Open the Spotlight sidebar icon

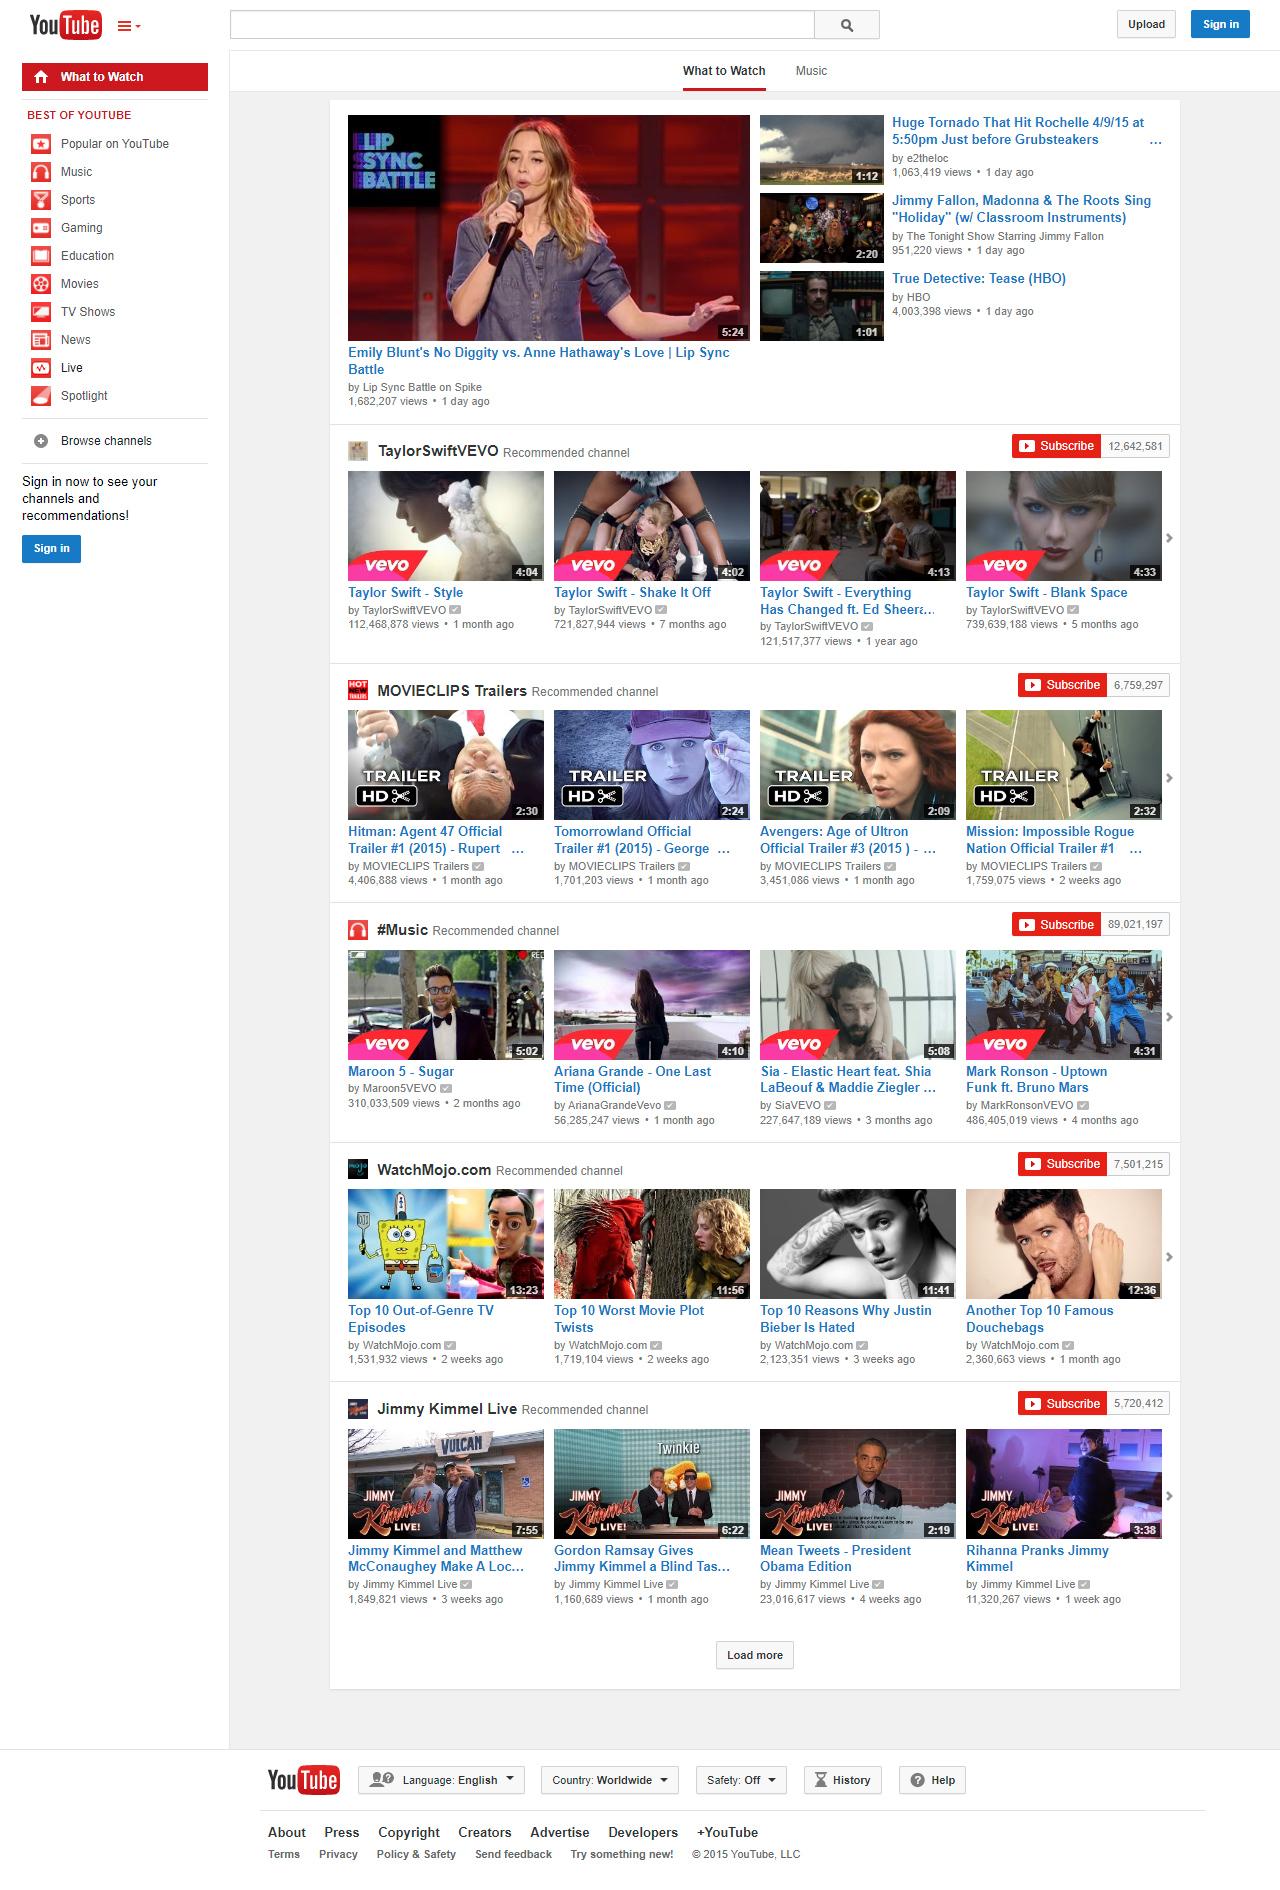pyautogui.click(x=41, y=396)
